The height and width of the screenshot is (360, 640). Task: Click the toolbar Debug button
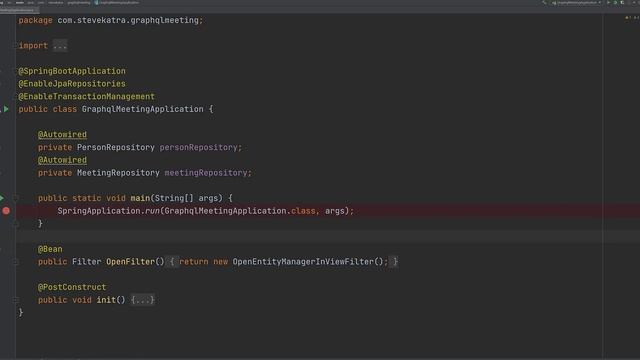[x=616, y=2]
